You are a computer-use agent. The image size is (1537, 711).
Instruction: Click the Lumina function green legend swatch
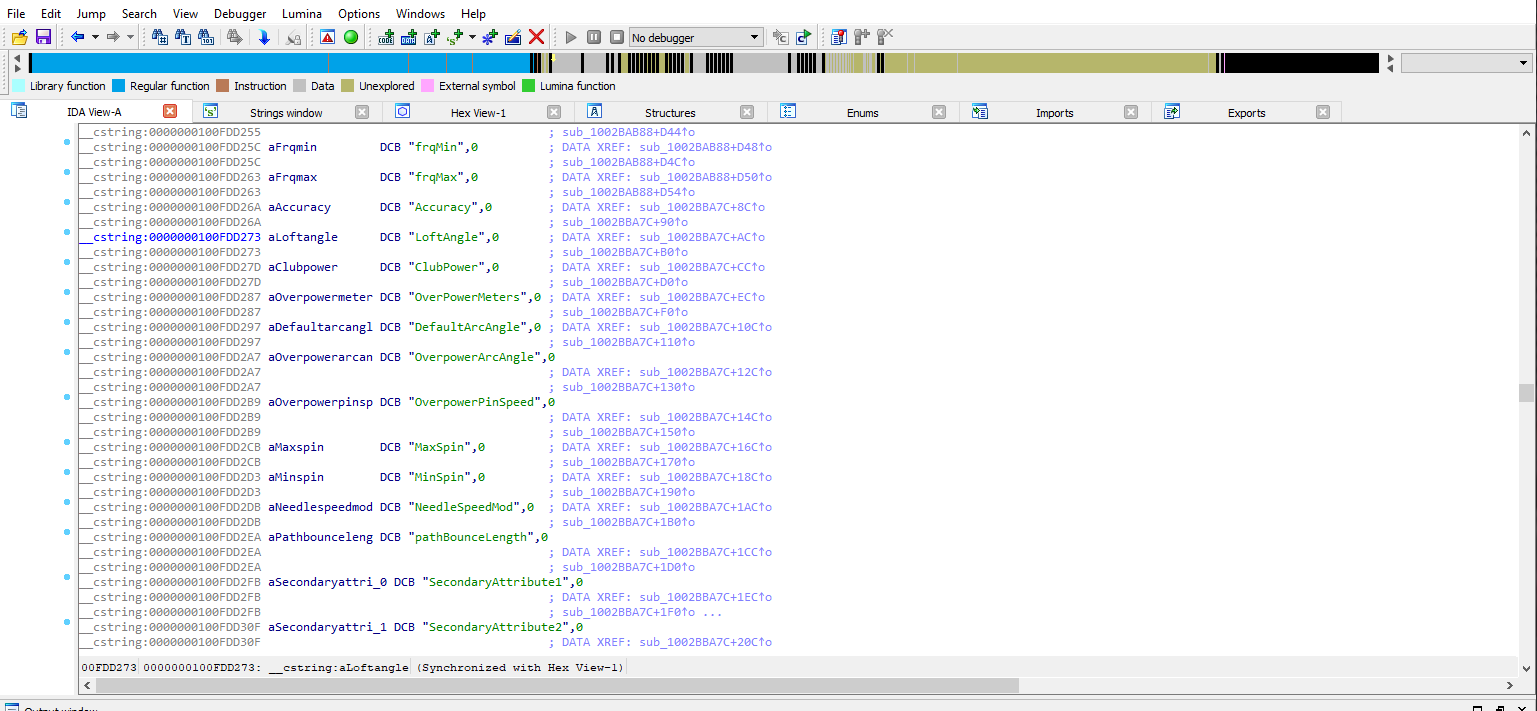(x=529, y=86)
